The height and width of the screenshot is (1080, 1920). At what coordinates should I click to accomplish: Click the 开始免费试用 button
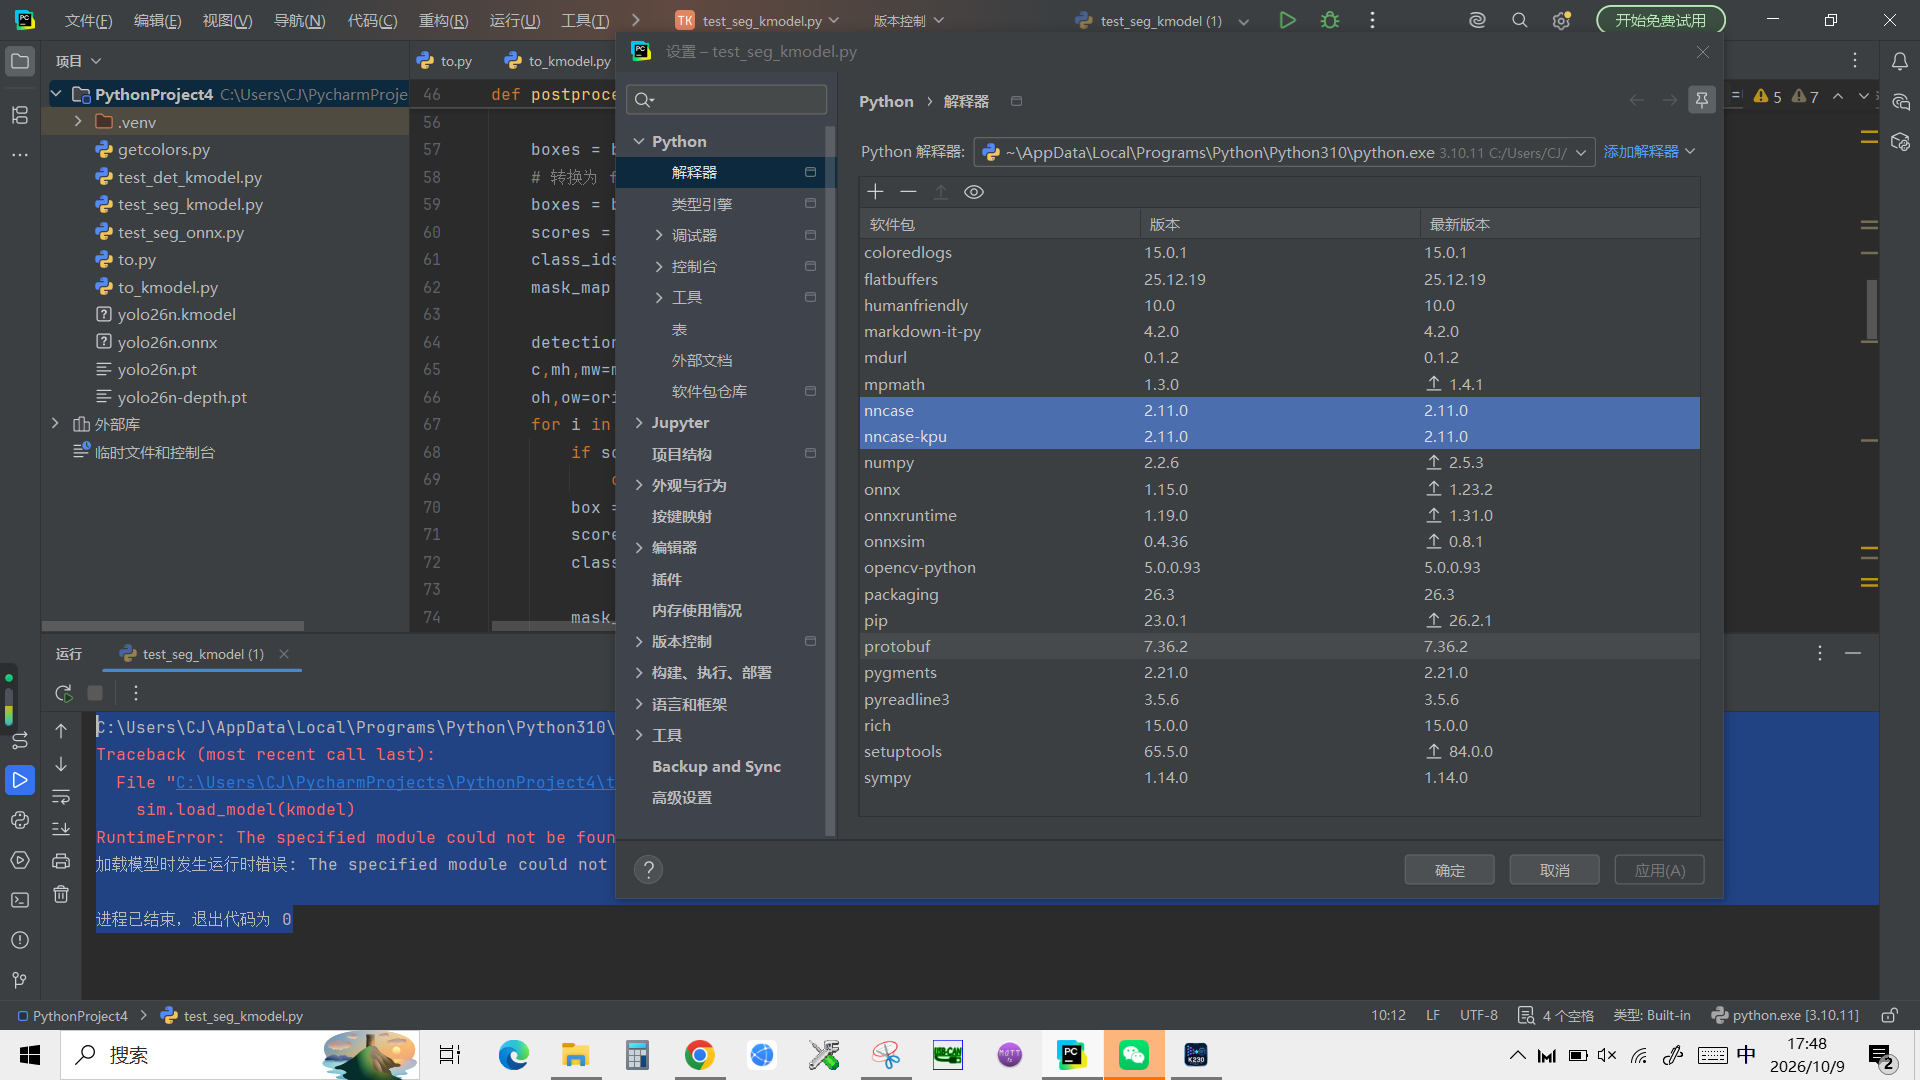click(x=1660, y=20)
